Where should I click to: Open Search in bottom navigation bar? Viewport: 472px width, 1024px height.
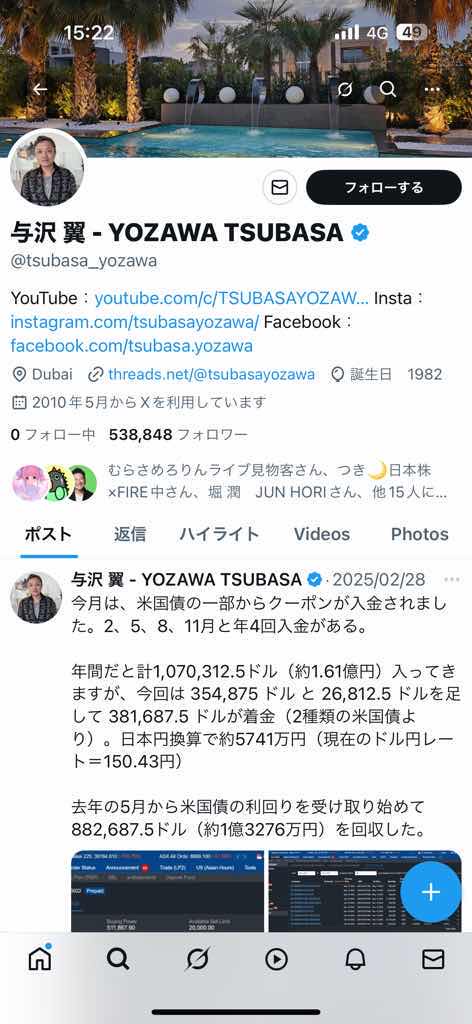tap(118, 959)
